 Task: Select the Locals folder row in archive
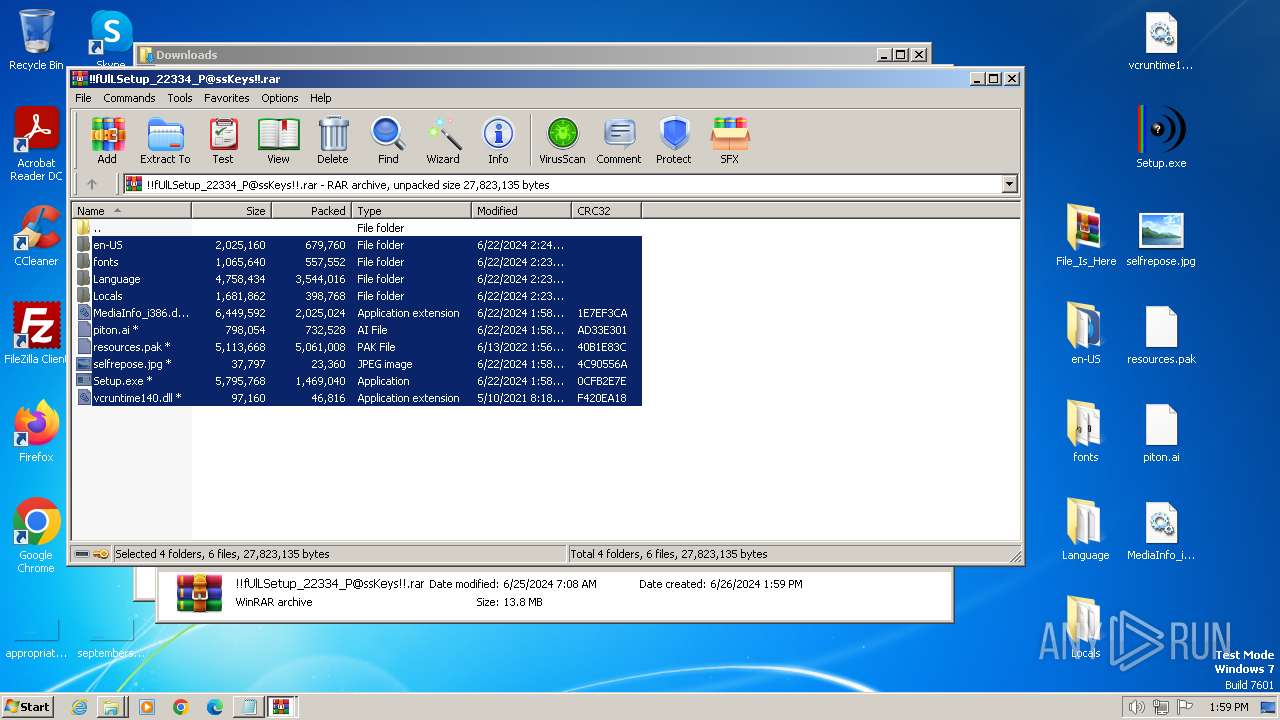coord(357,296)
